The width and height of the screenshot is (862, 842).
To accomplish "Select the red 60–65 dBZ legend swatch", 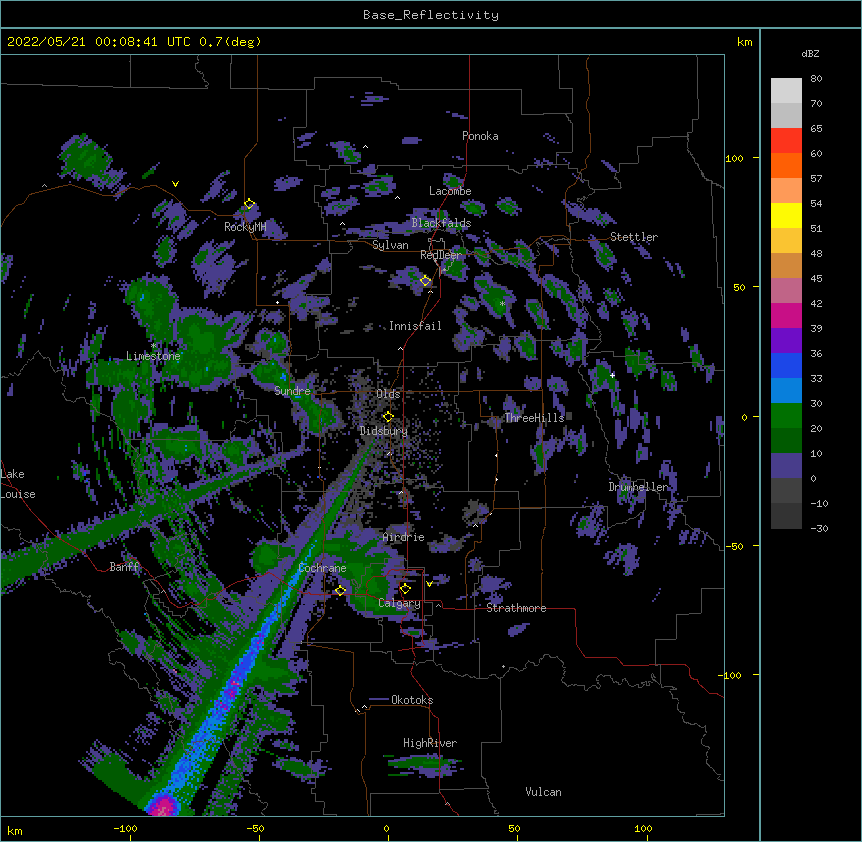I will point(786,141).
